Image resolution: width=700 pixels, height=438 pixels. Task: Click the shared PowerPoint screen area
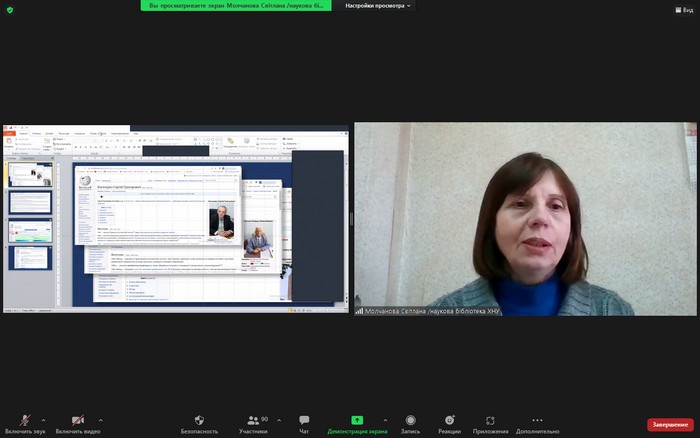click(x=175, y=219)
